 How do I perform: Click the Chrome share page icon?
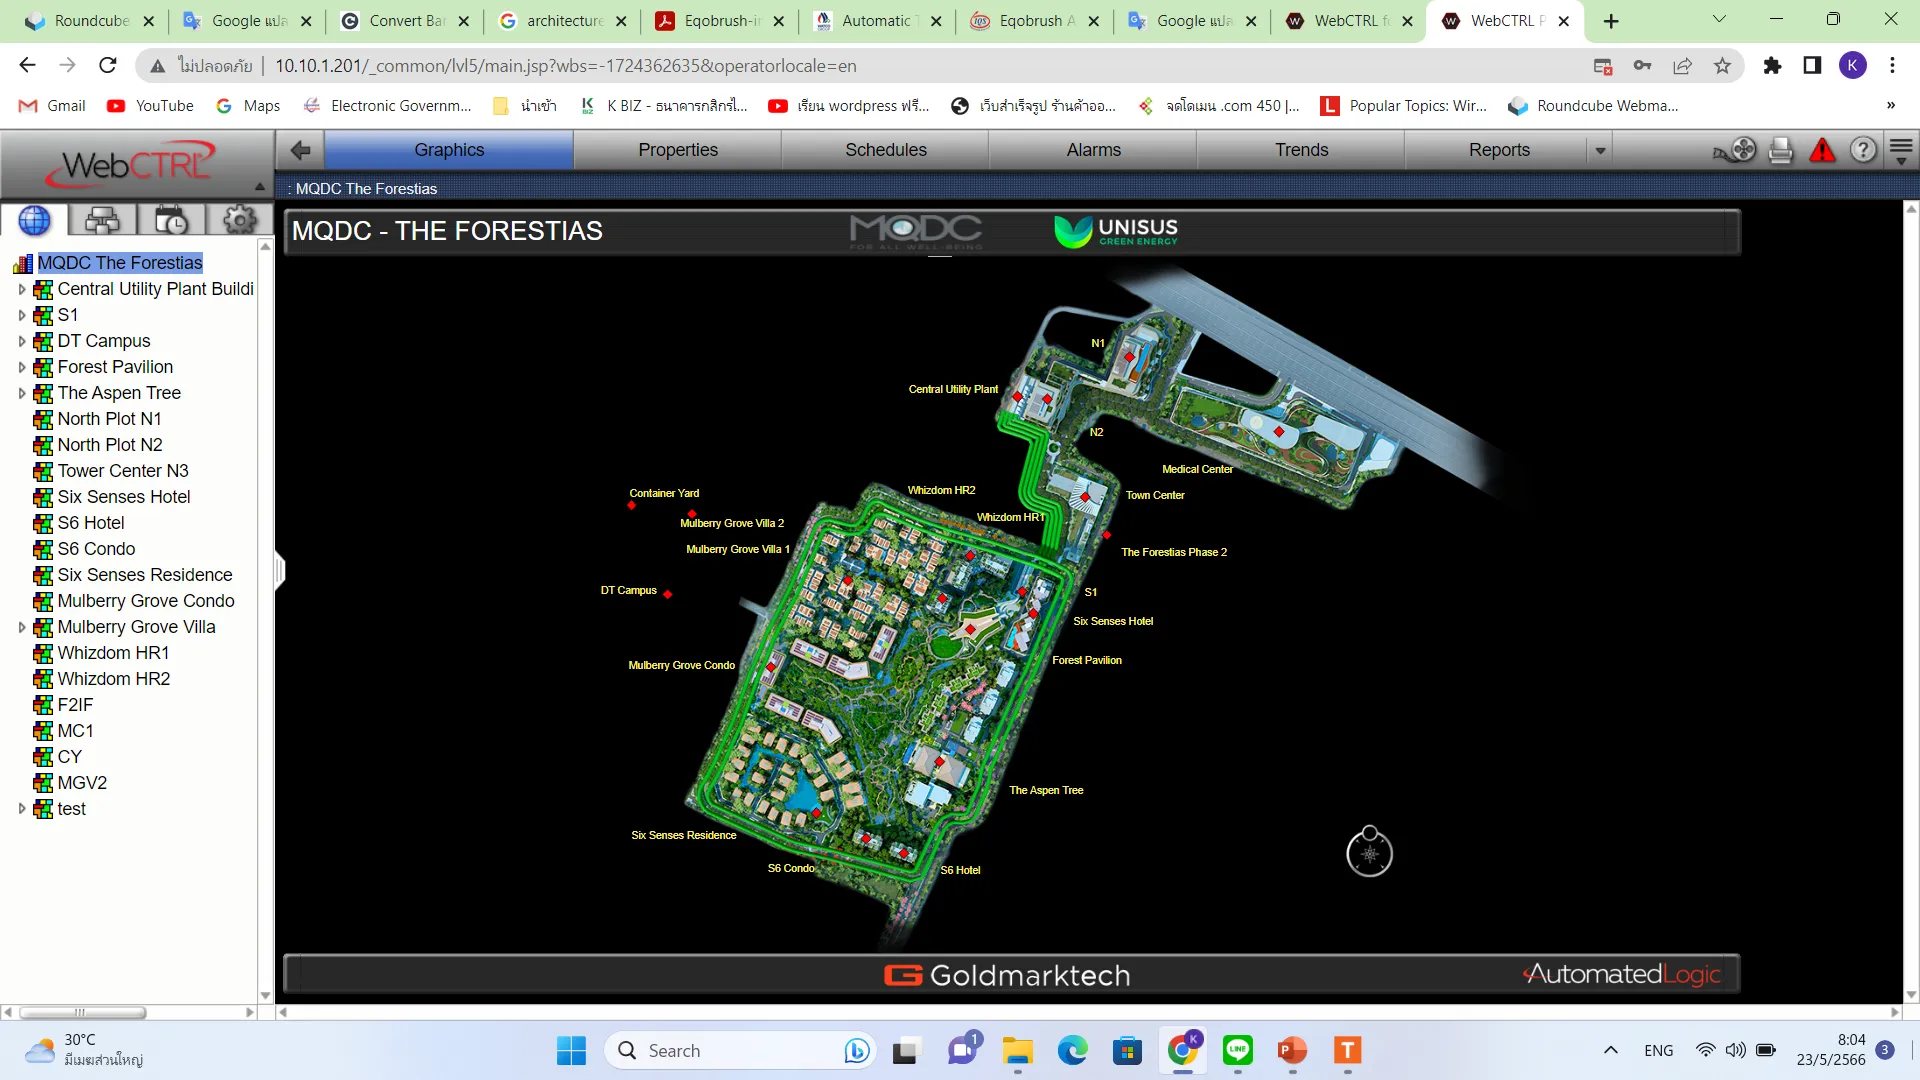(x=1682, y=66)
